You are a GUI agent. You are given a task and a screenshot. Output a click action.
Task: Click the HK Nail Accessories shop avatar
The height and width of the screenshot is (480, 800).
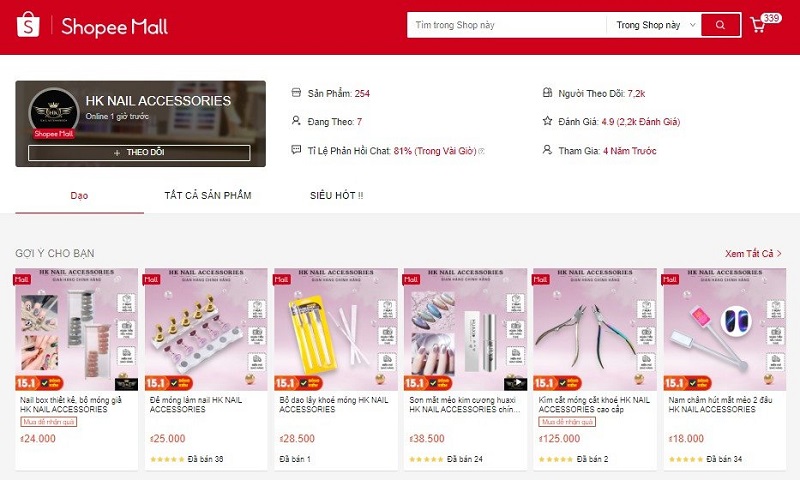(54, 112)
